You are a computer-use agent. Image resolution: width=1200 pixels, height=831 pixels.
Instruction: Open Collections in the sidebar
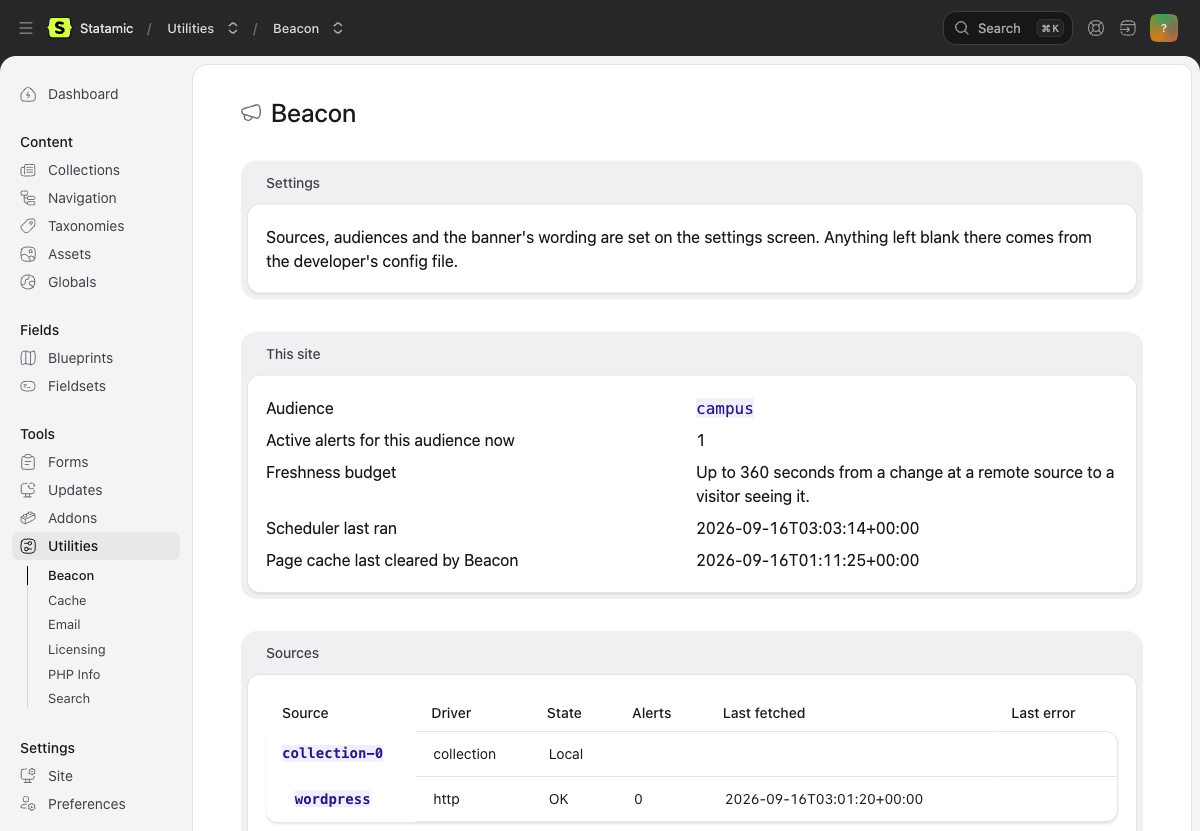click(x=84, y=170)
